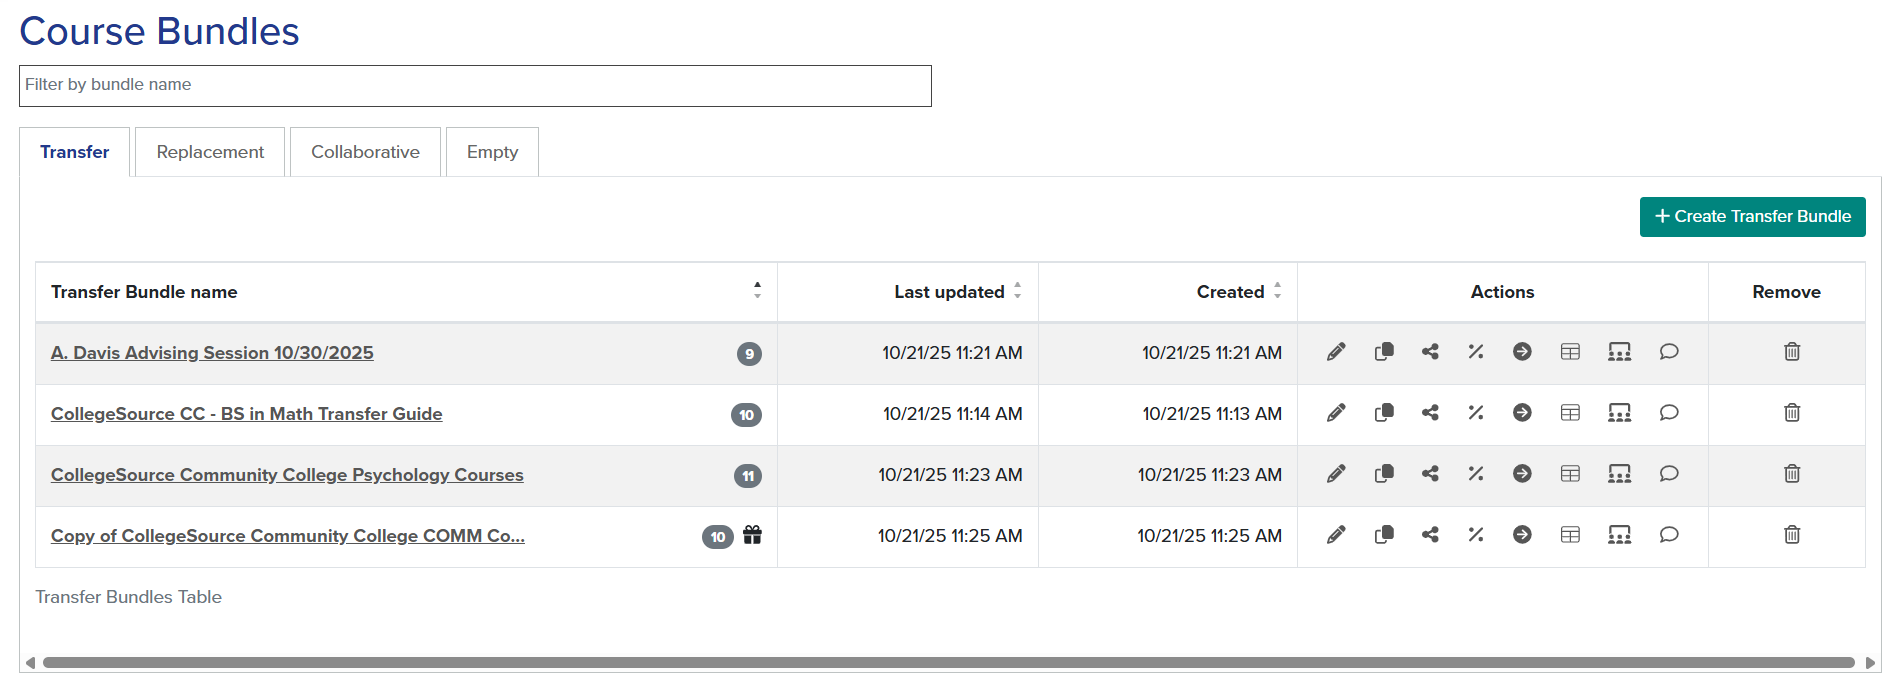Image resolution: width=1890 pixels, height=682 pixels.
Task: Select the Transfer tab
Action: [75, 152]
